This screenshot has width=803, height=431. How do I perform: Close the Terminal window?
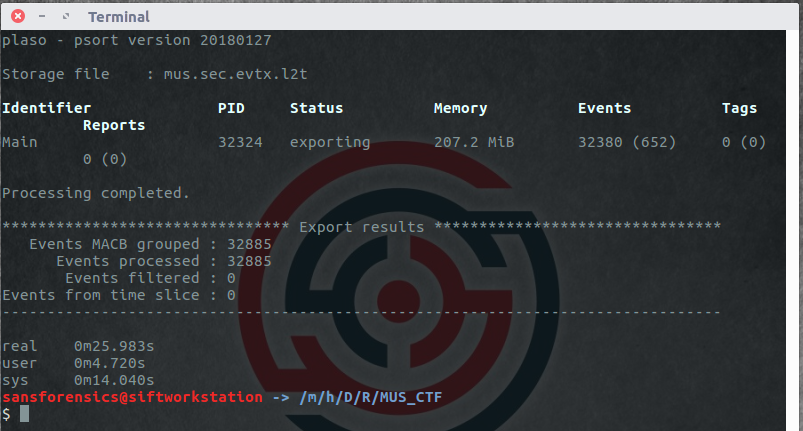click(x=18, y=16)
